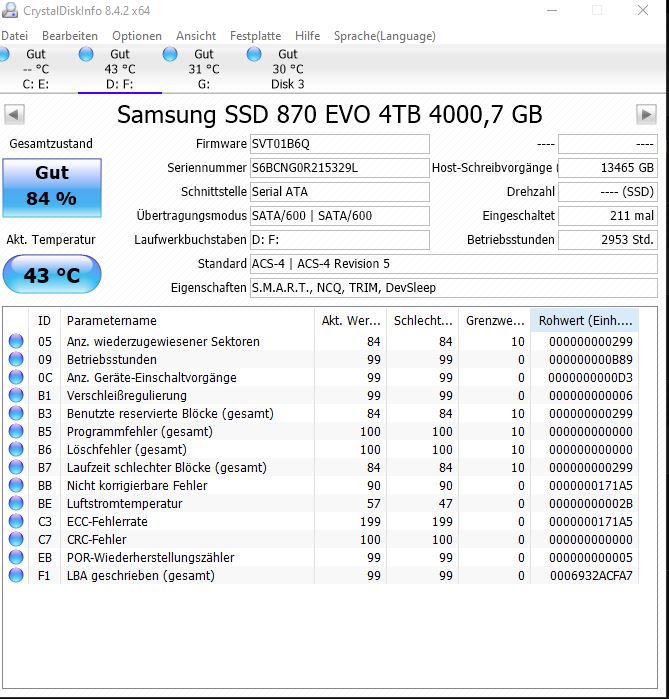The width and height of the screenshot is (669, 699).
Task: Click status orb for LBA geschrieben row
Action: 16,575
